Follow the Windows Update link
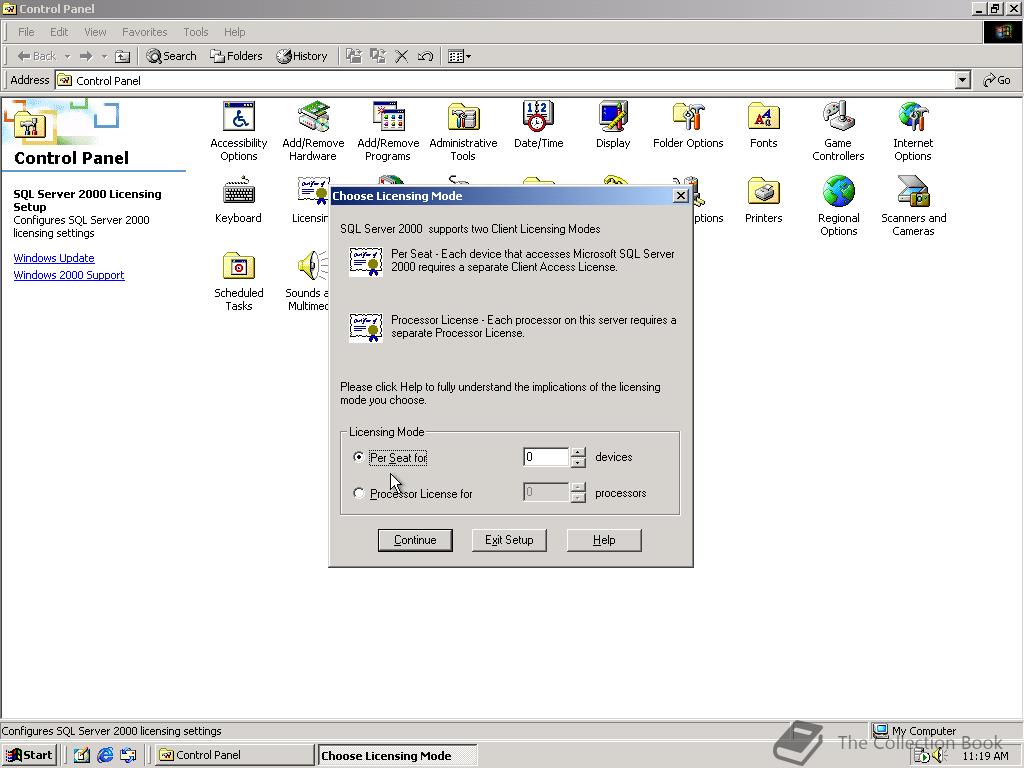Image resolution: width=1024 pixels, height=768 pixels. pos(54,258)
